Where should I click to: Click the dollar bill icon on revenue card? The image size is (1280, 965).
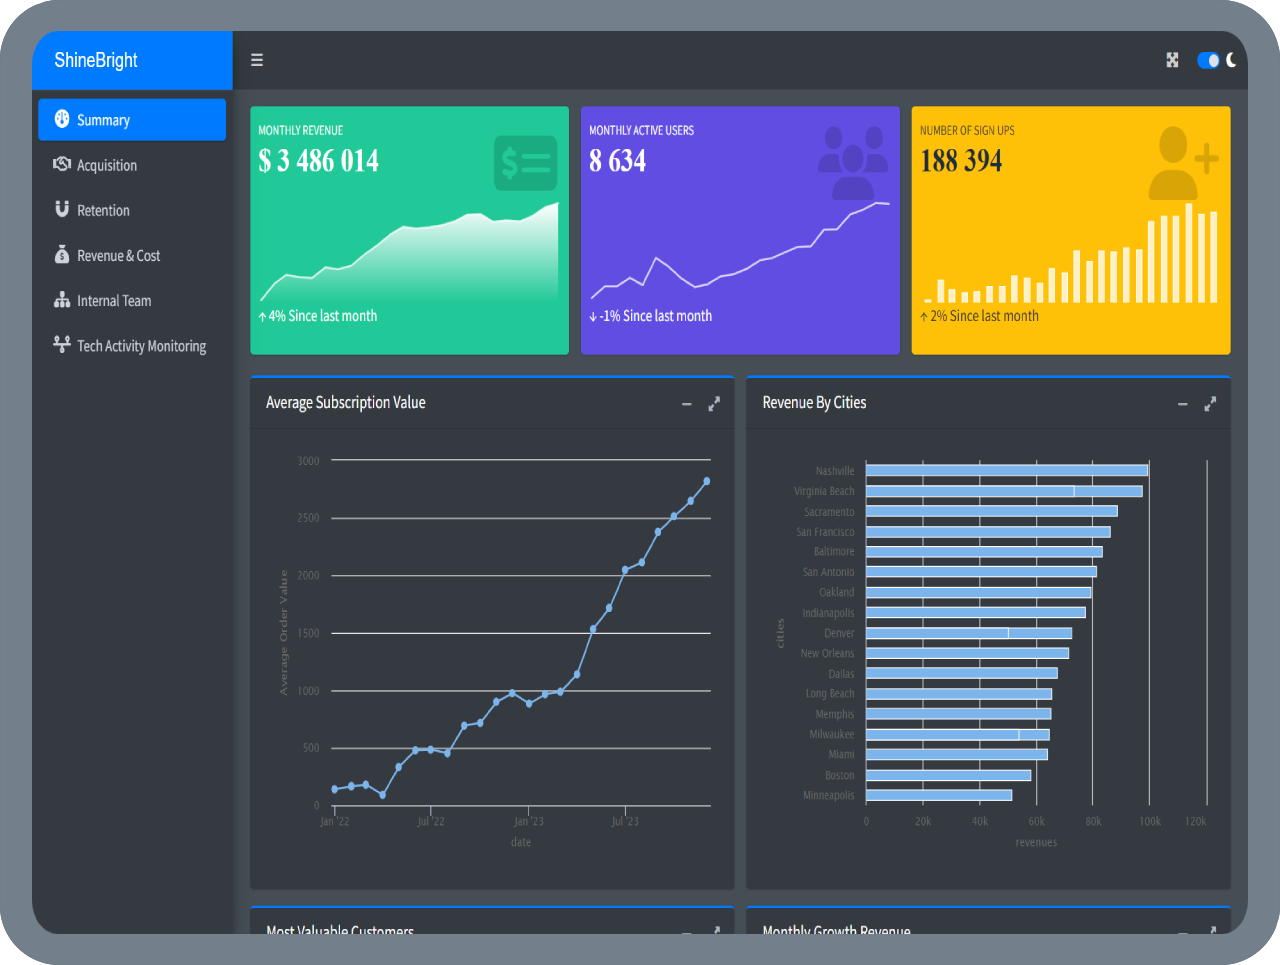click(x=525, y=163)
